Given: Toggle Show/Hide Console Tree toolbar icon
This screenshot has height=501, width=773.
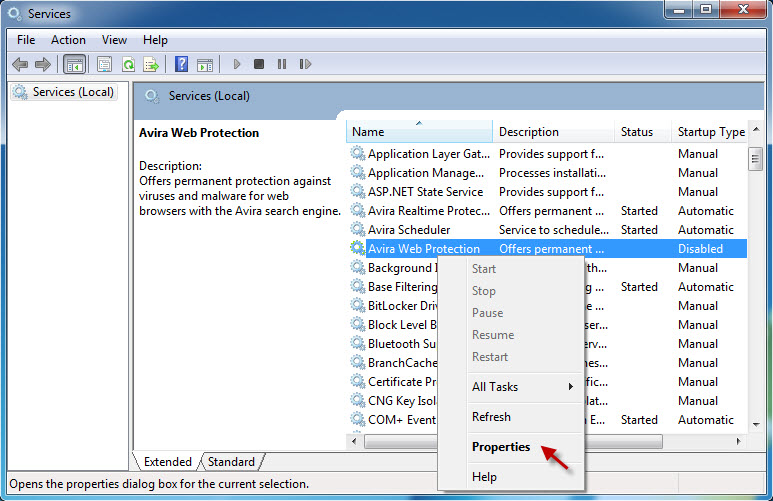Looking at the screenshot, I should (x=74, y=64).
